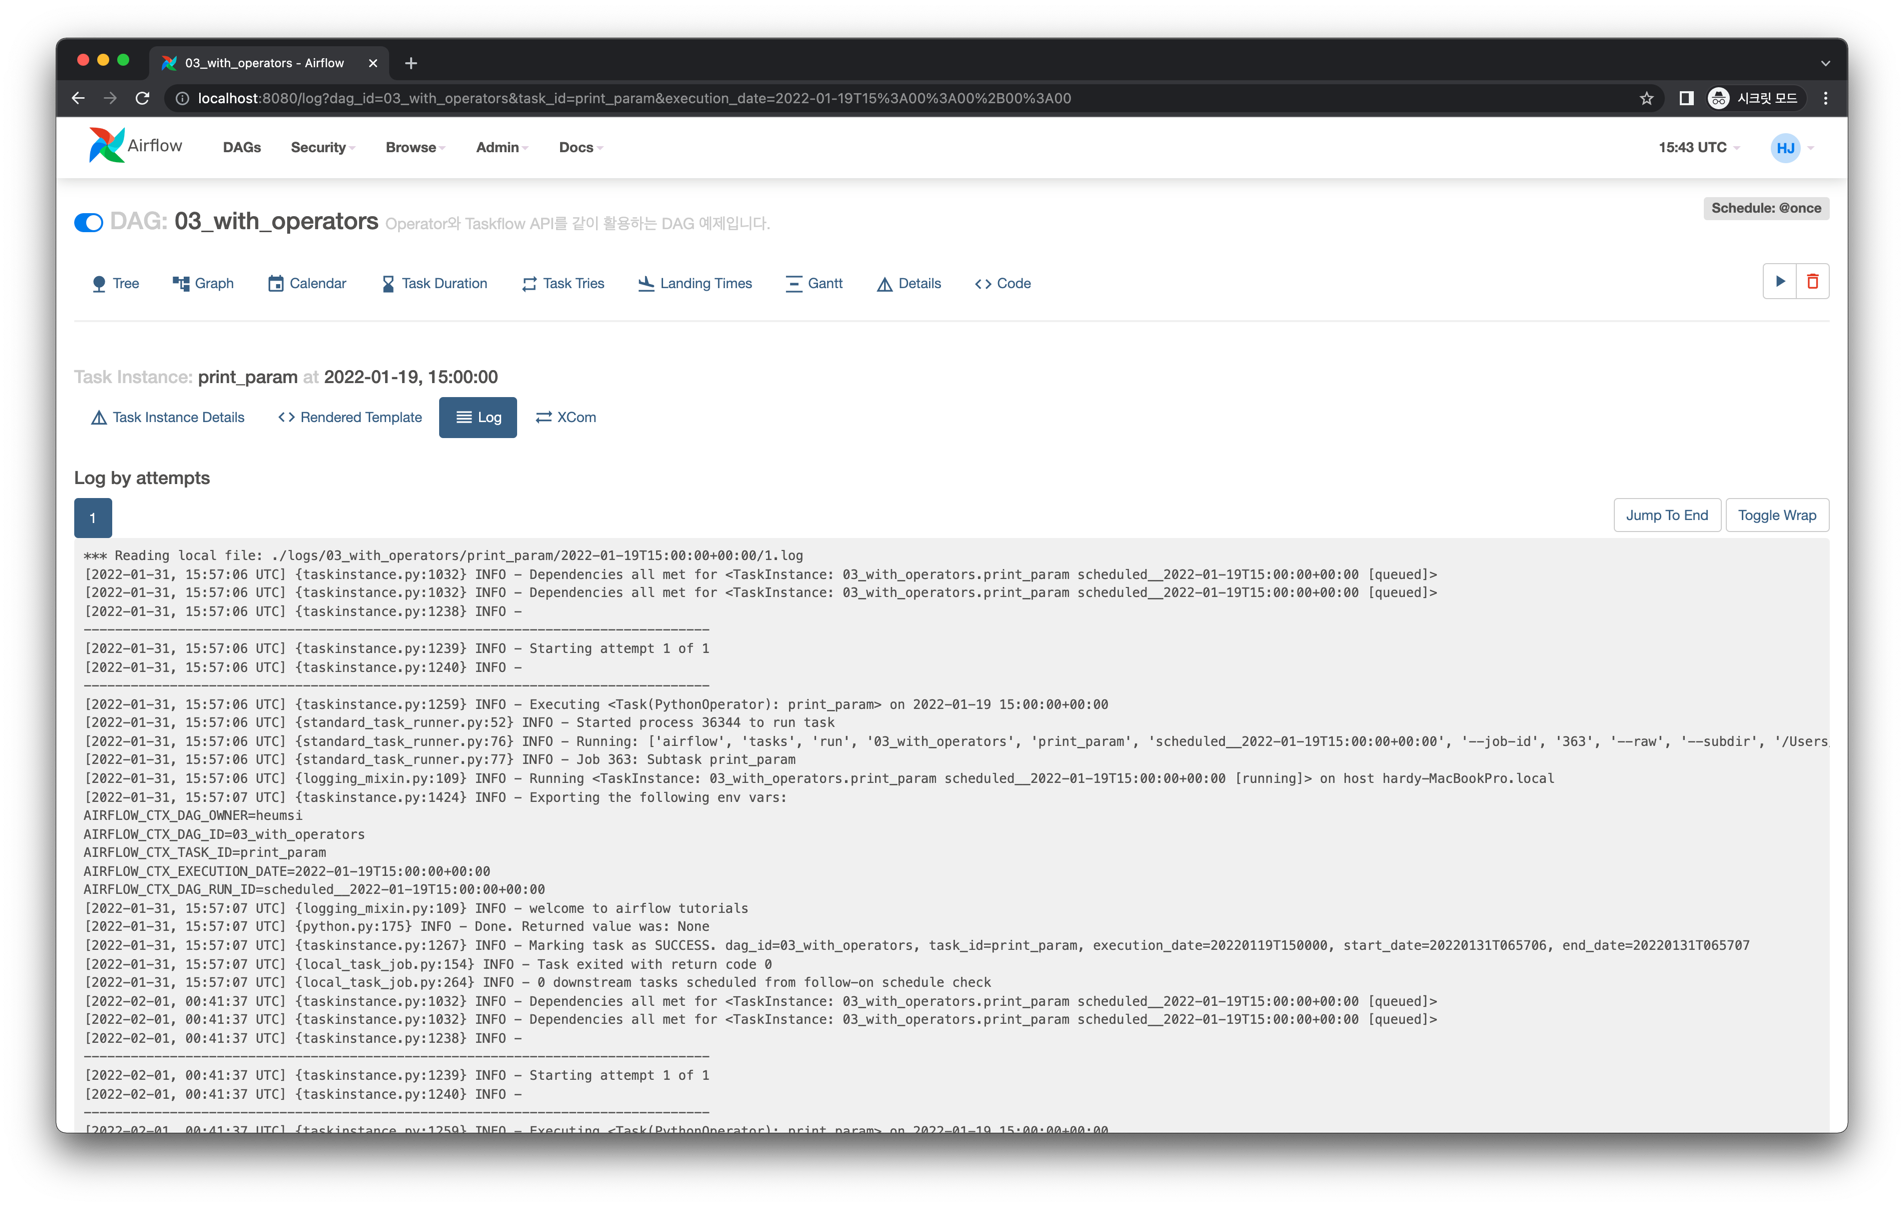1904x1207 pixels.
Task: Click the 'Reading local file' log line
Action: click(443, 555)
